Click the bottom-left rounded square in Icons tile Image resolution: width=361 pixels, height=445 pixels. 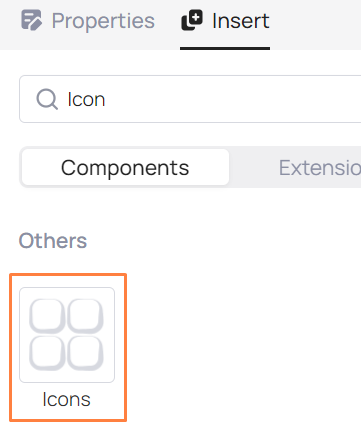click(47, 353)
